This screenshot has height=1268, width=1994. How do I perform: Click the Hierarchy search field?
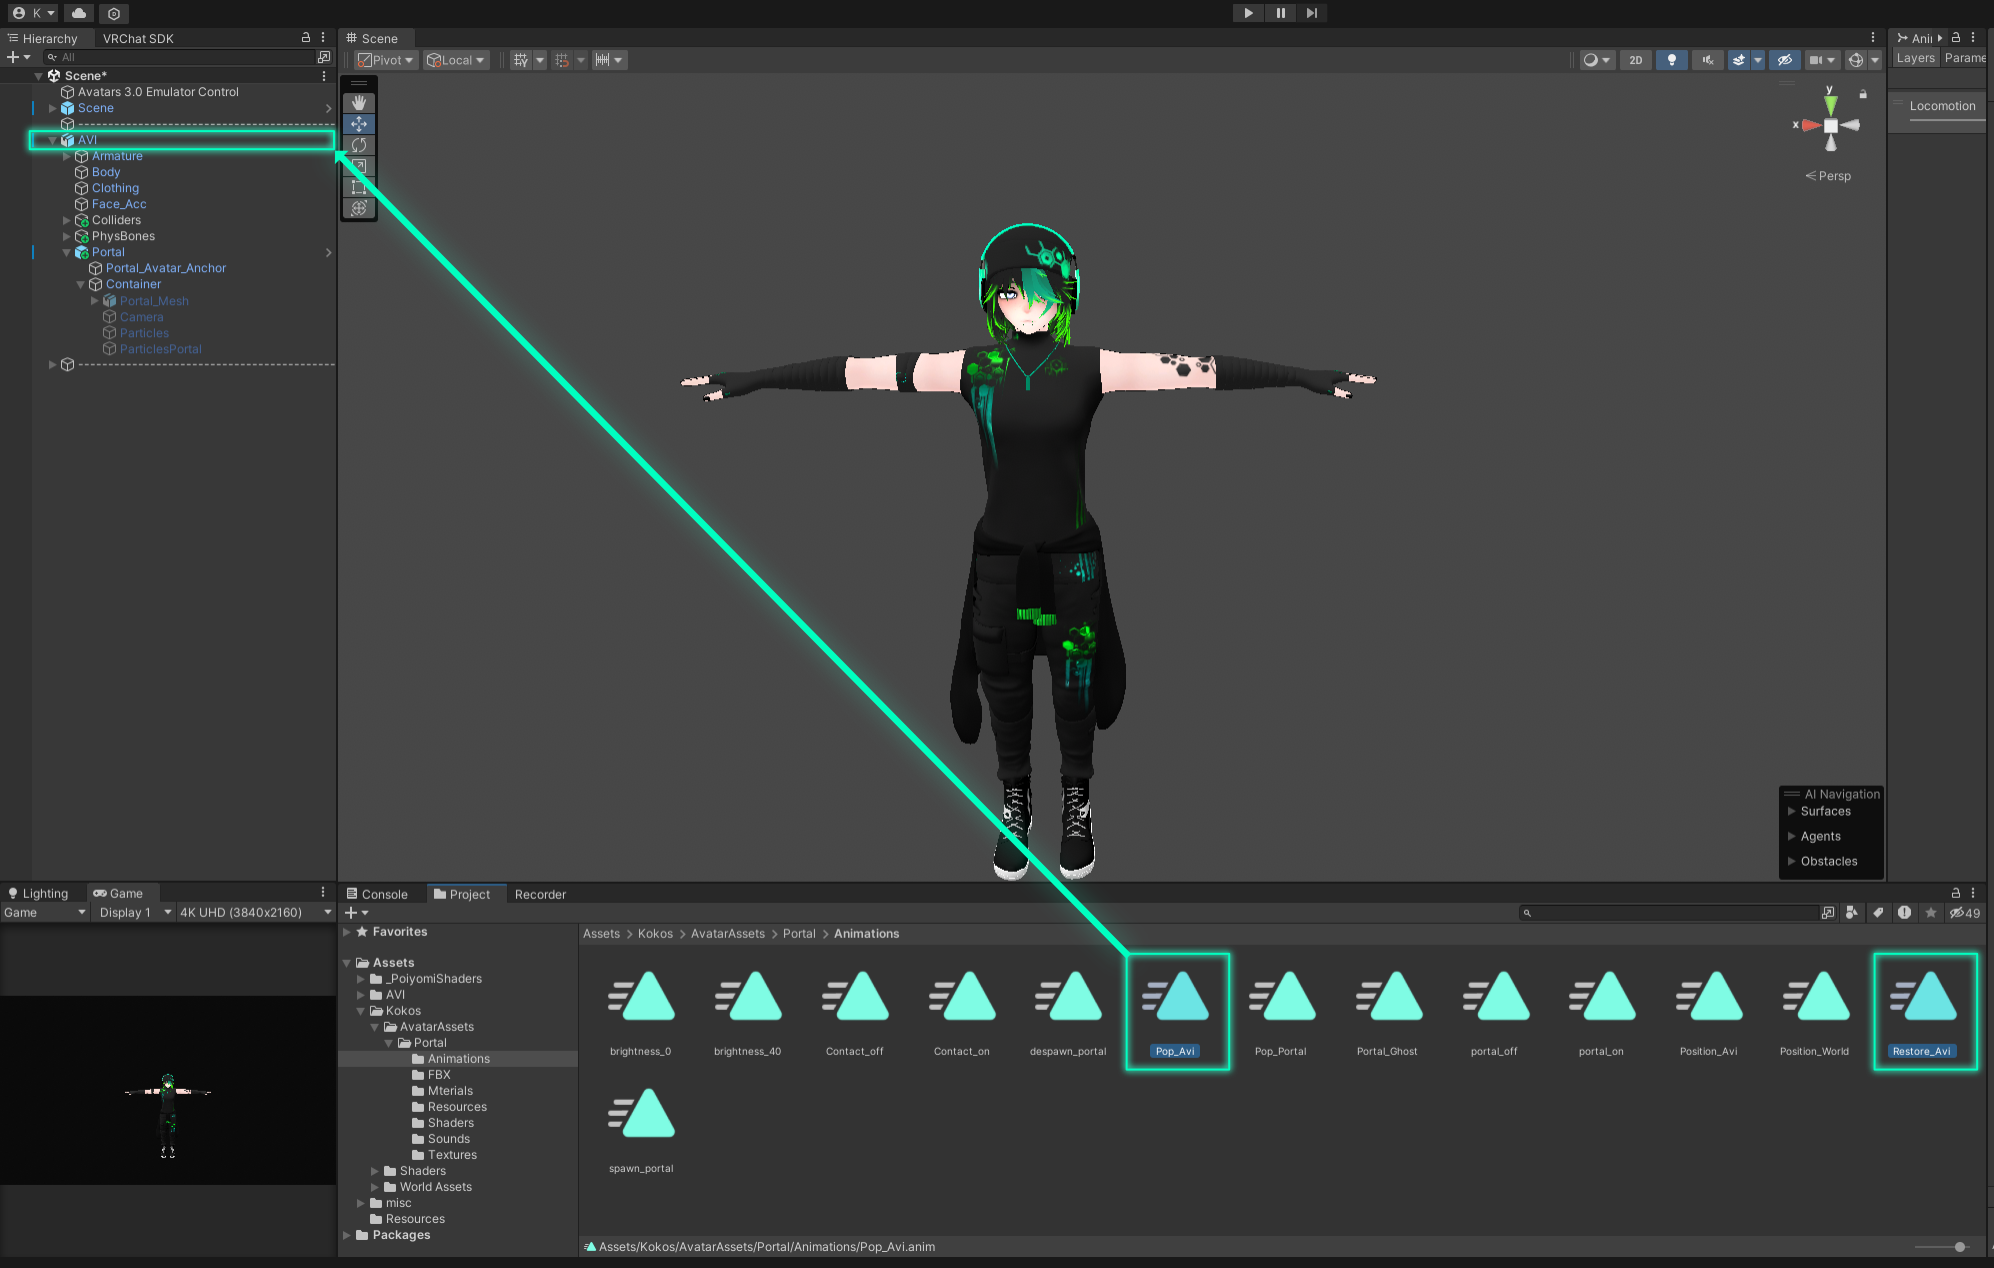point(180,57)
